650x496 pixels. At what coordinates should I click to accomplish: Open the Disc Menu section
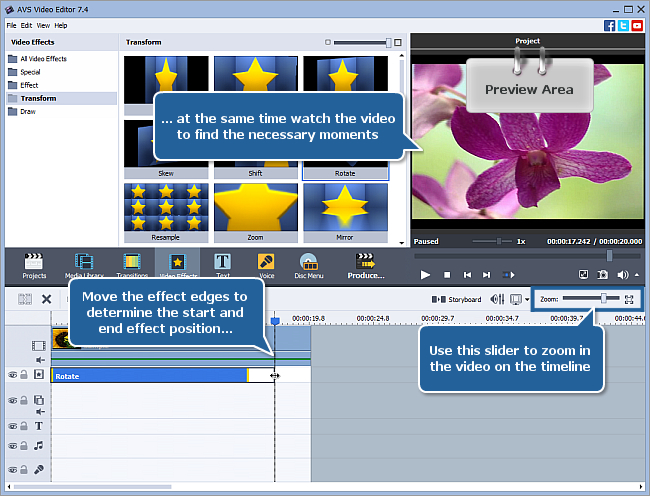point(309,266)
